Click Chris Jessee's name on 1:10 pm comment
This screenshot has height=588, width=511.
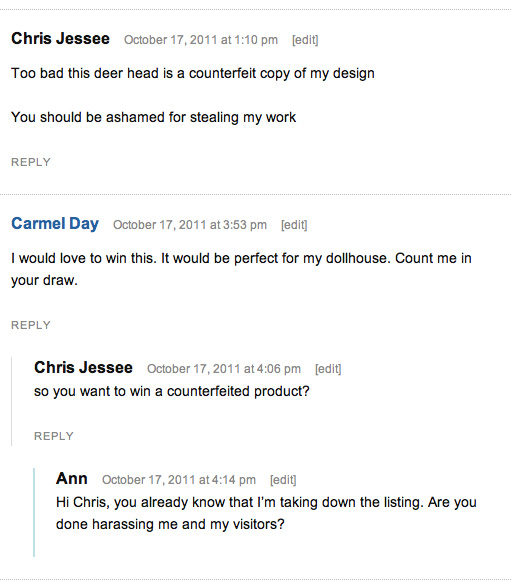click(x=60, y=39)
